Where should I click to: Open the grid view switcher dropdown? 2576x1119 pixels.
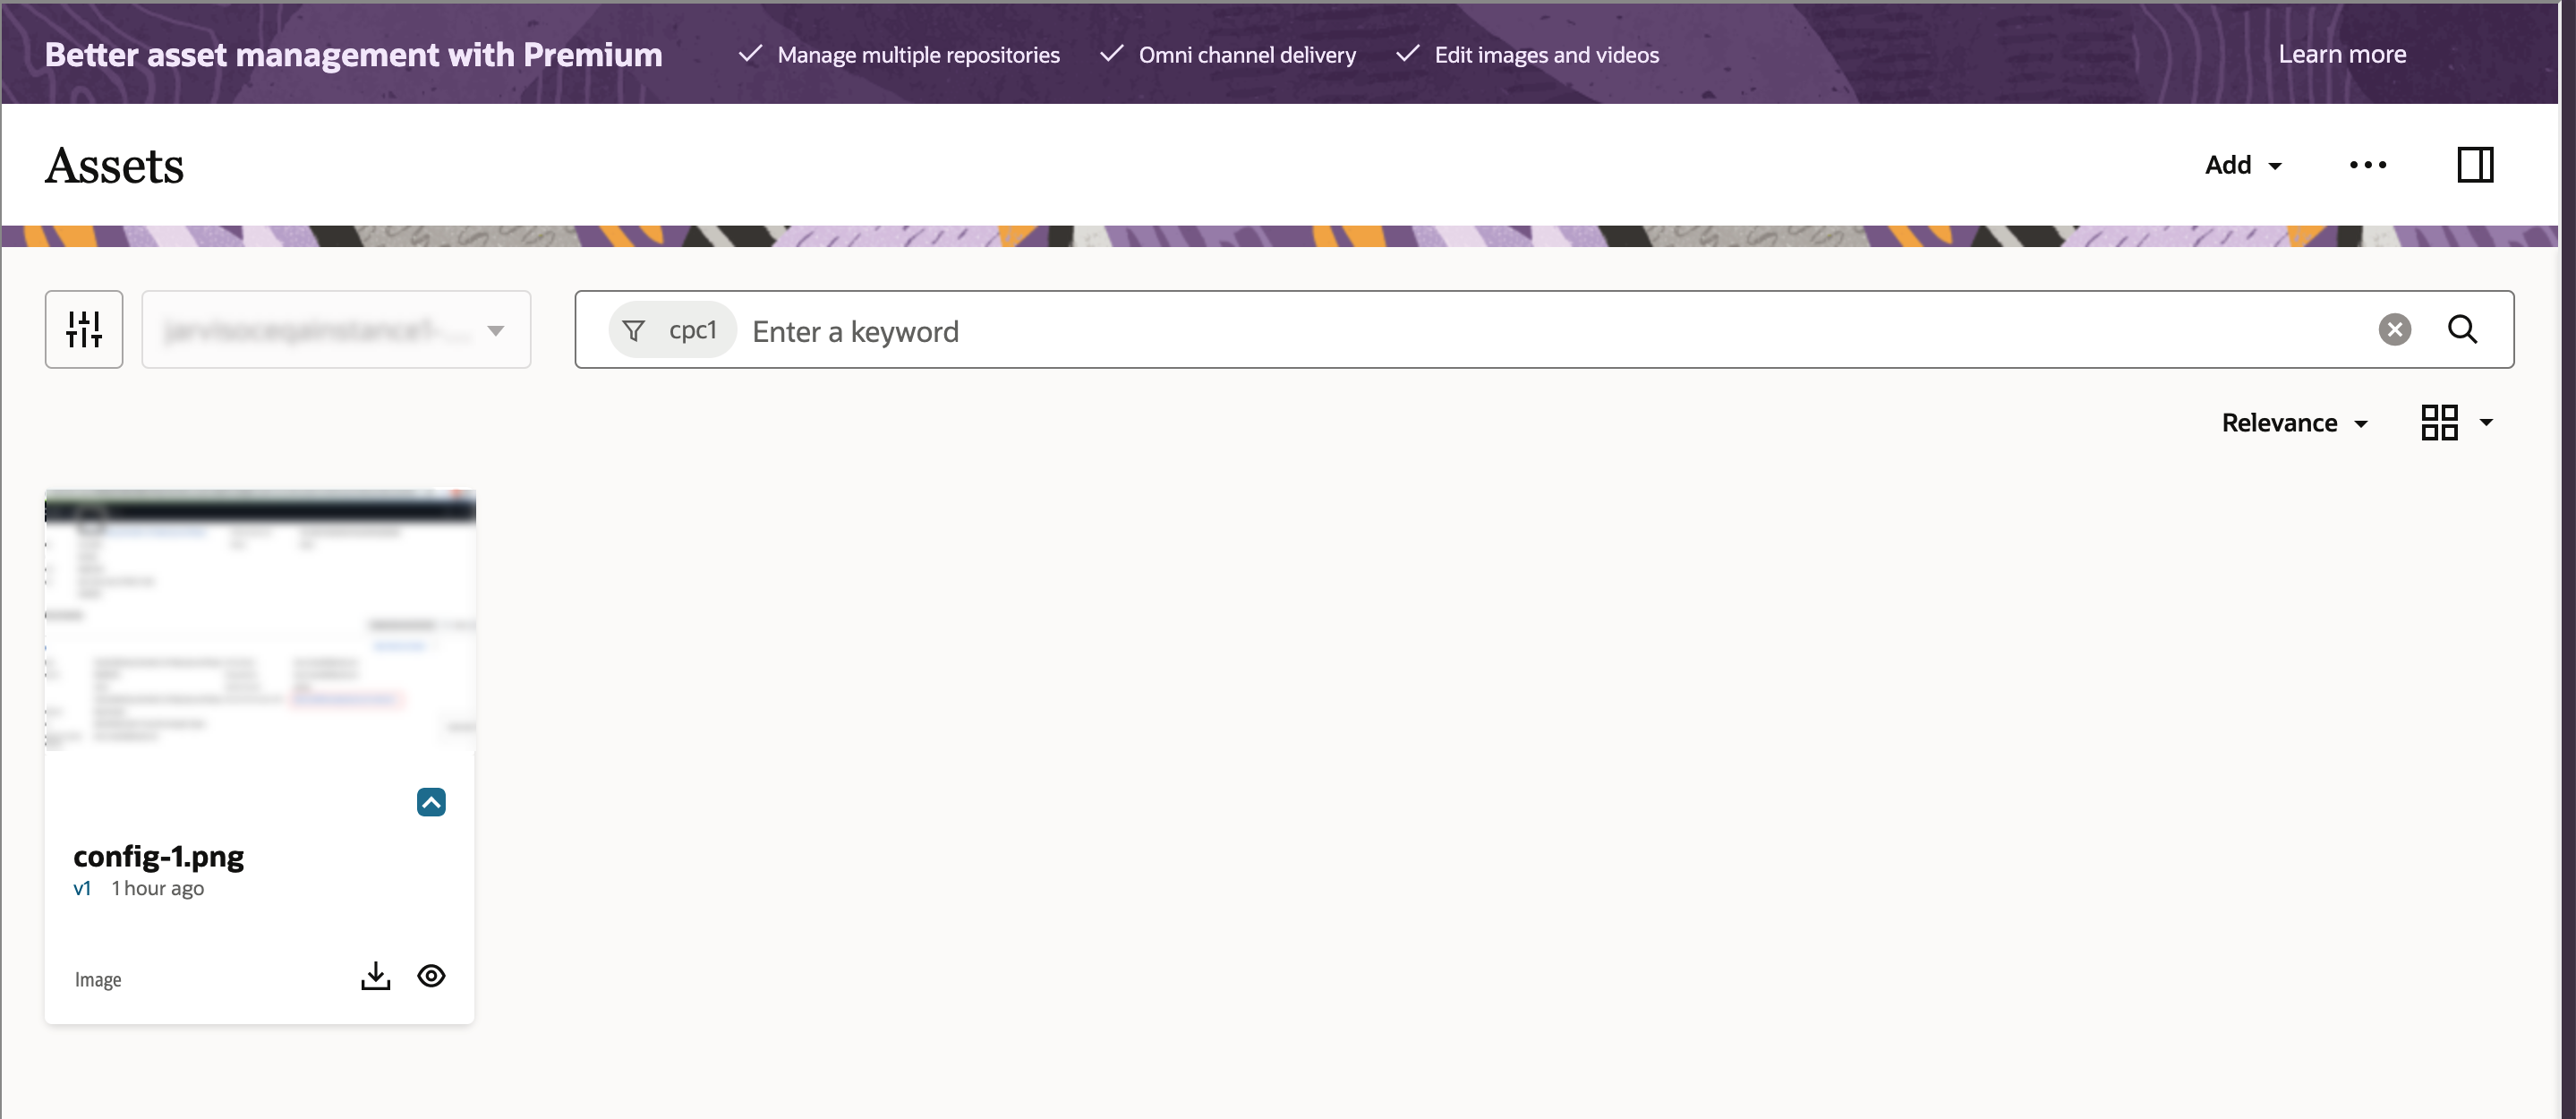coord(2486,423)
